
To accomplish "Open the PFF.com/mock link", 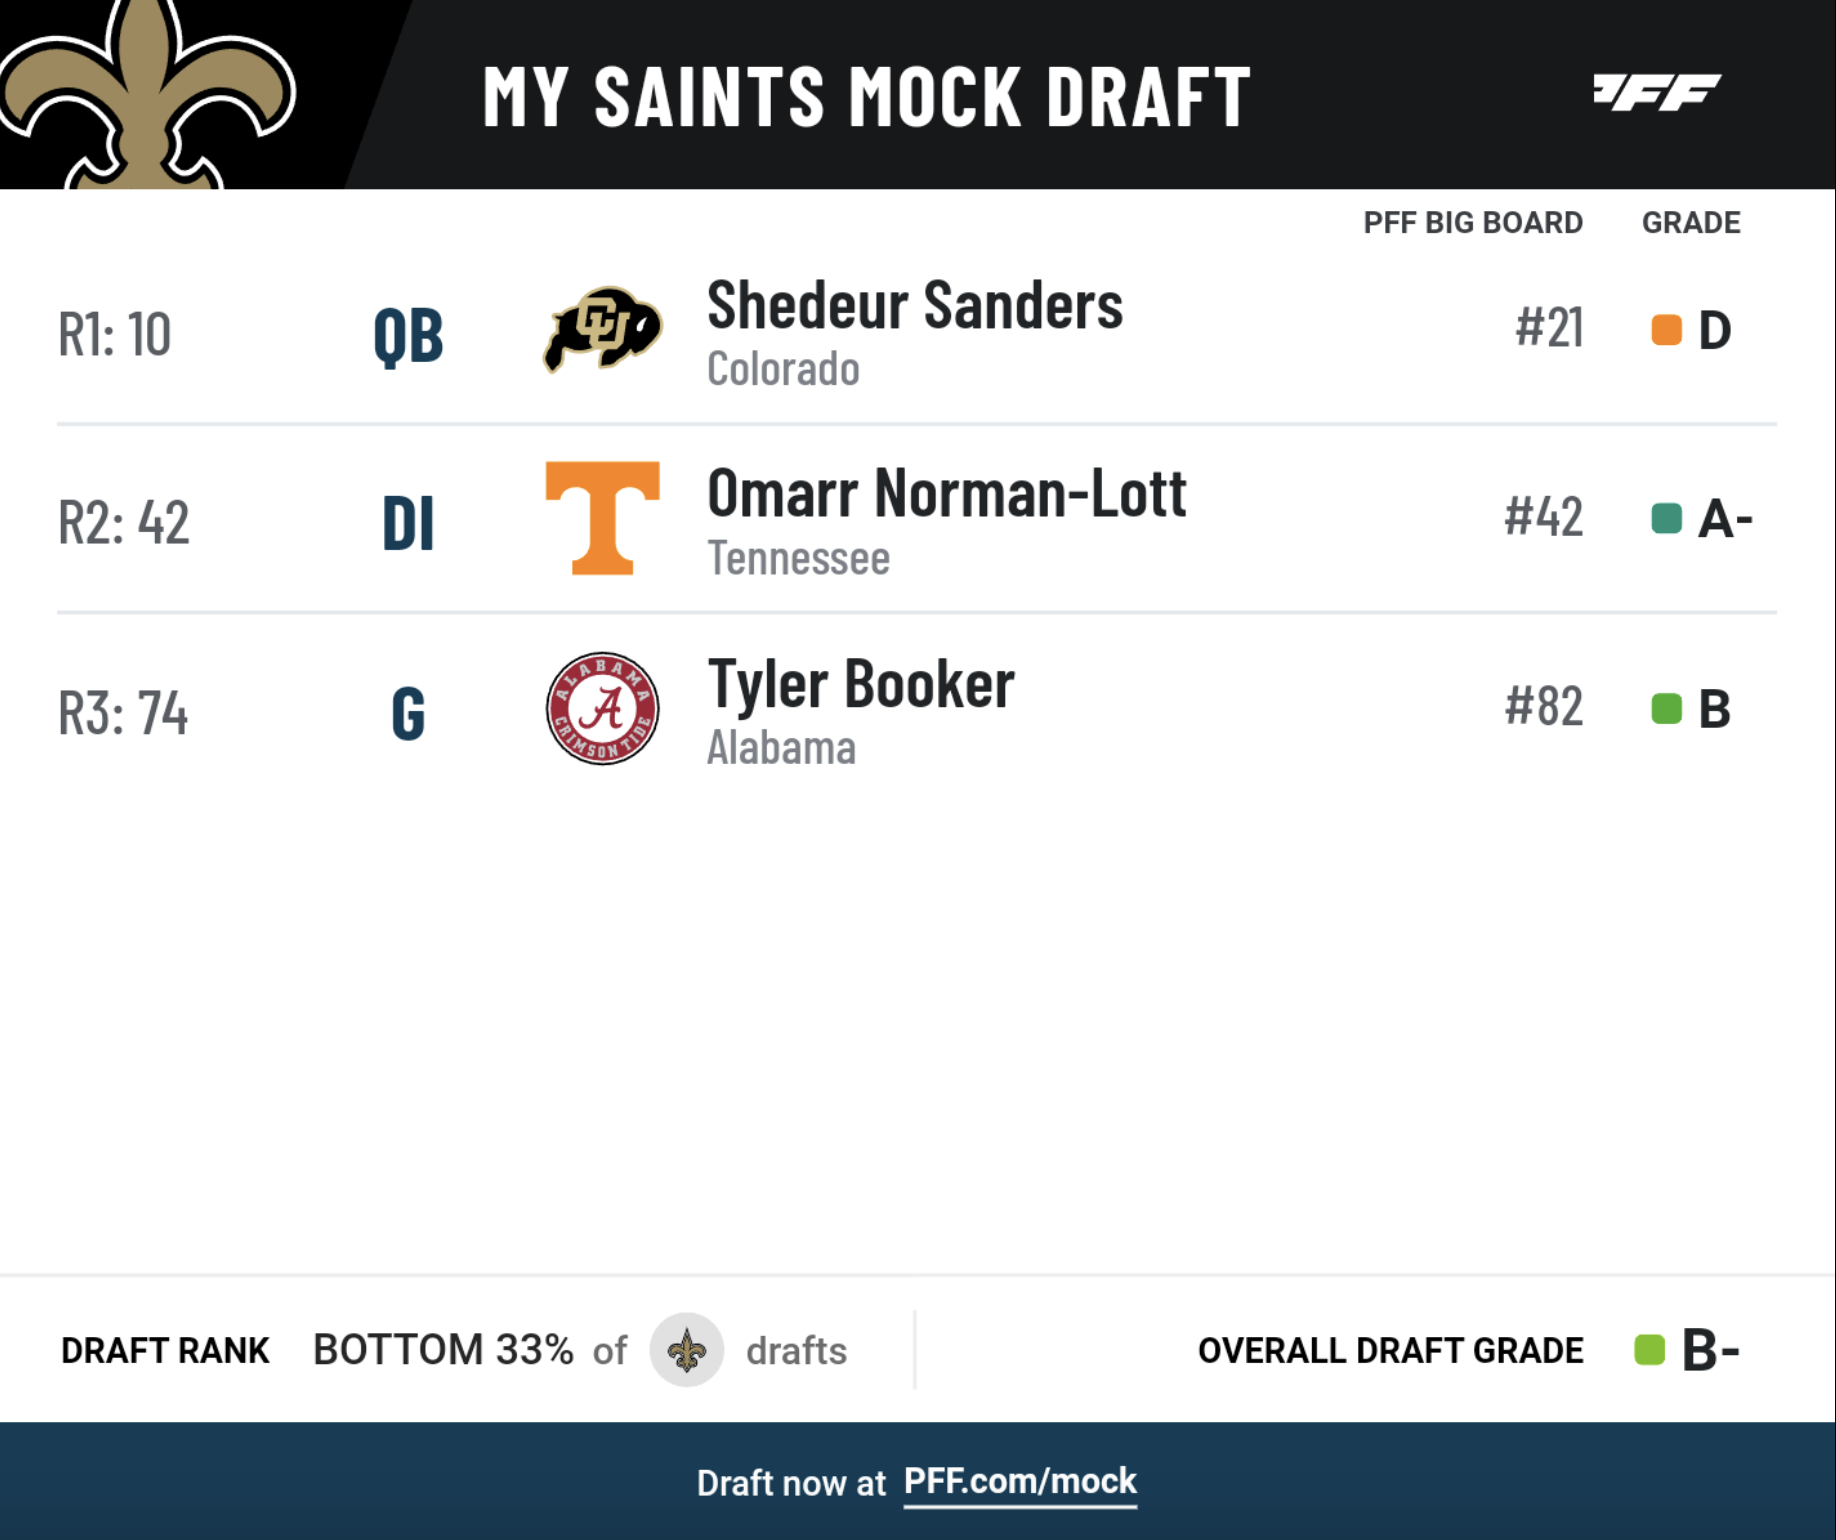I will pos(1020,1481).
